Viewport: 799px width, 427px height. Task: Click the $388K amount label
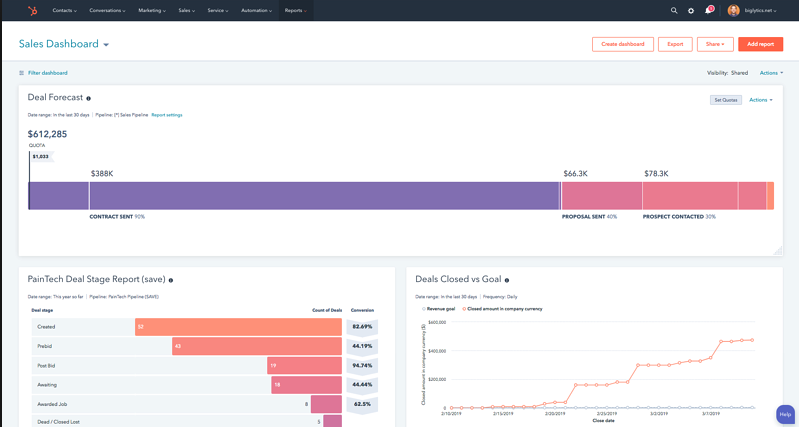tap(102, 174)
